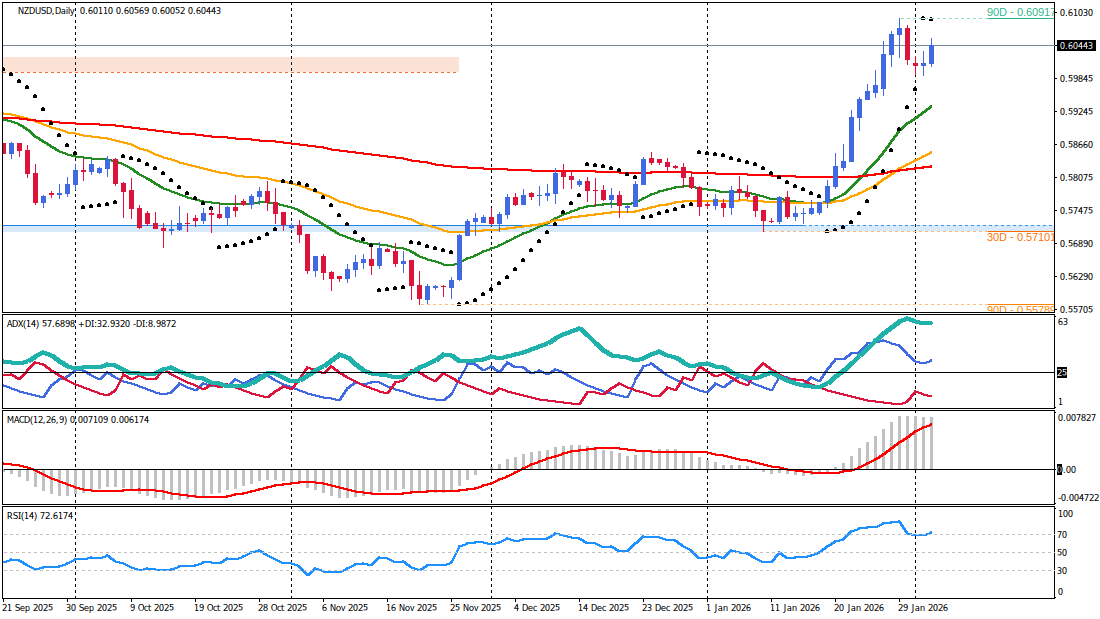Click the 30D - 0.57101 level label
The width and height of the screenshot is (1100, 619).
tap(1020, 237)
